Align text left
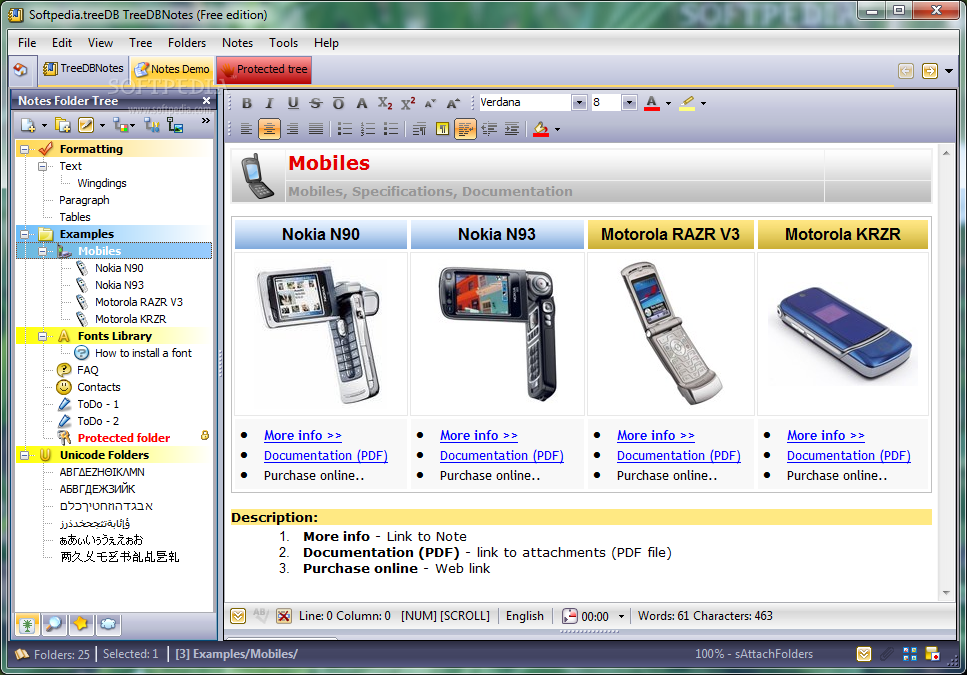The height and width of the screenshot is (675, 967). (246, 129)
